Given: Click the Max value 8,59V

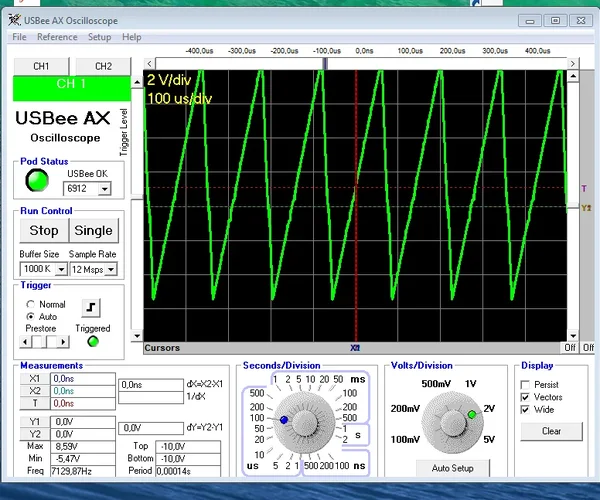Looking at the screenshot, I should pos(83,446).
